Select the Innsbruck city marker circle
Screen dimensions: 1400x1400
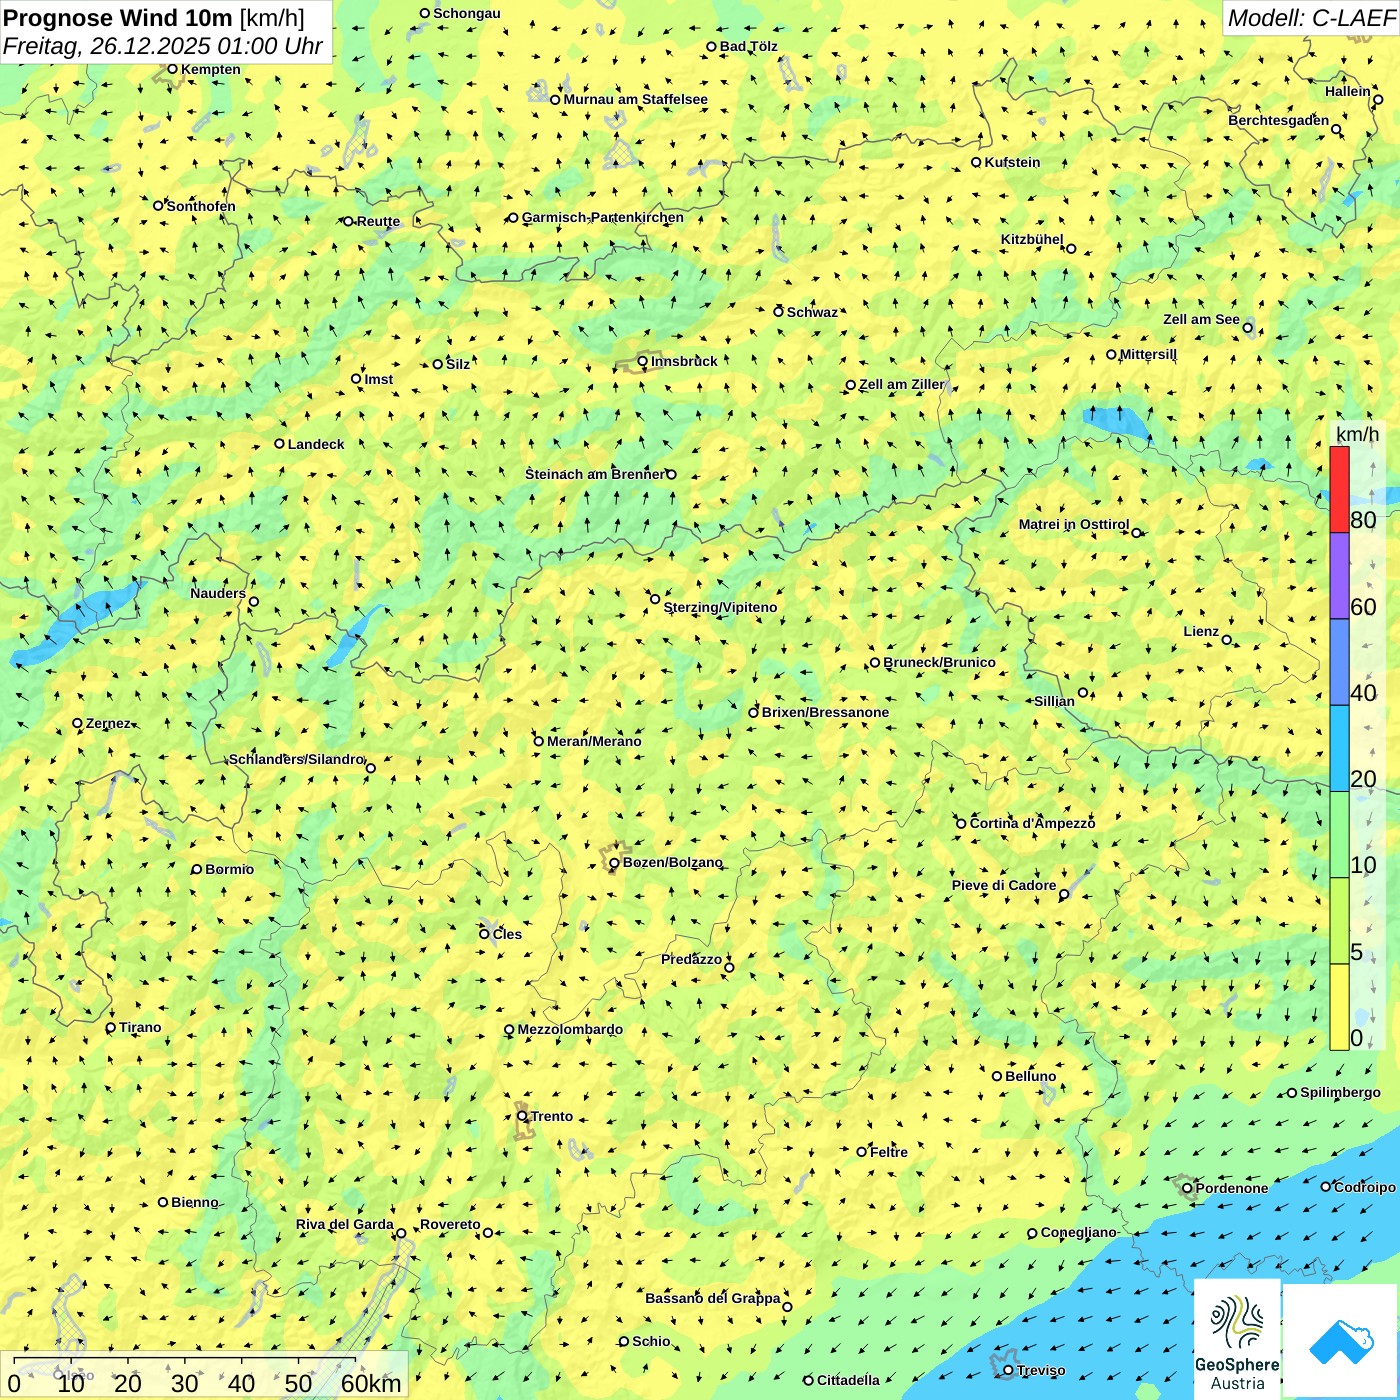[x=643, y=362]
